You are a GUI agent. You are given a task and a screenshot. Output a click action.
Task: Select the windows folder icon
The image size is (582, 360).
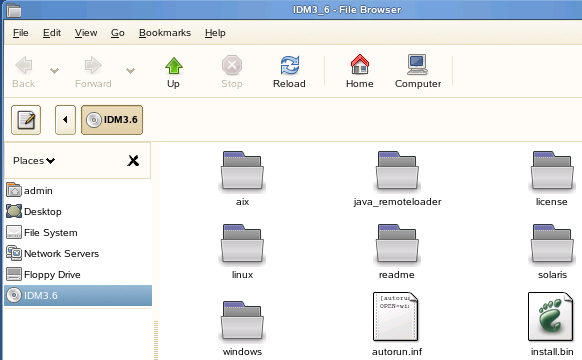coord(242,321)
